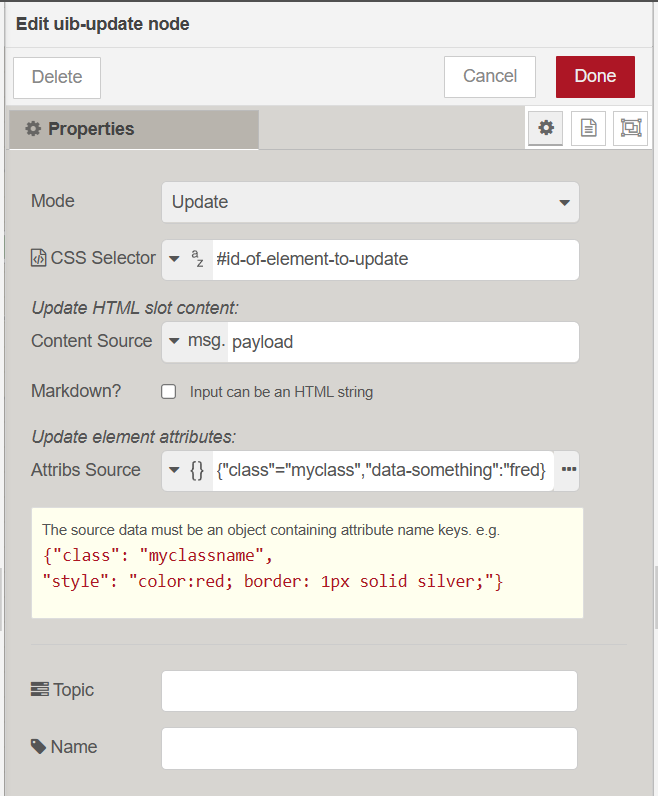Viewport: 658px width, 796px height.
Task: Click the CSS Selector code icon
Action: tap(38, 259)
